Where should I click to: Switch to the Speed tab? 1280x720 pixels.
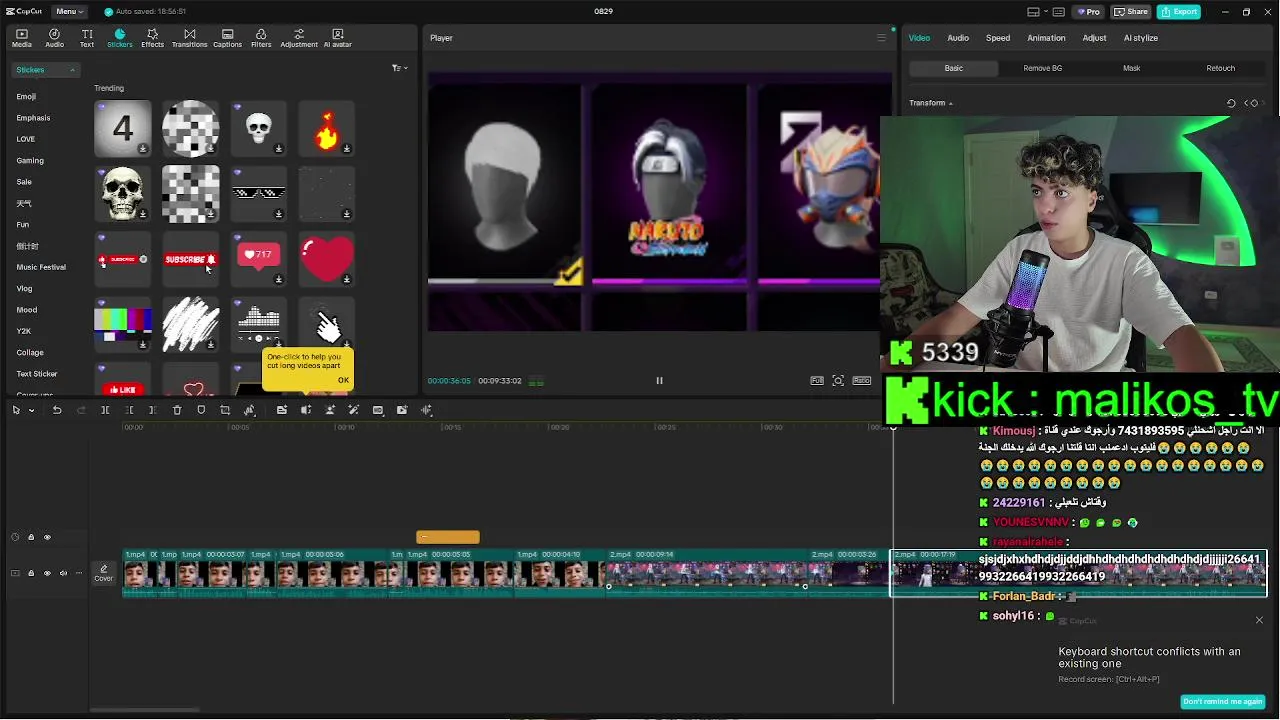pyautogui.click(x=998, y=38)
